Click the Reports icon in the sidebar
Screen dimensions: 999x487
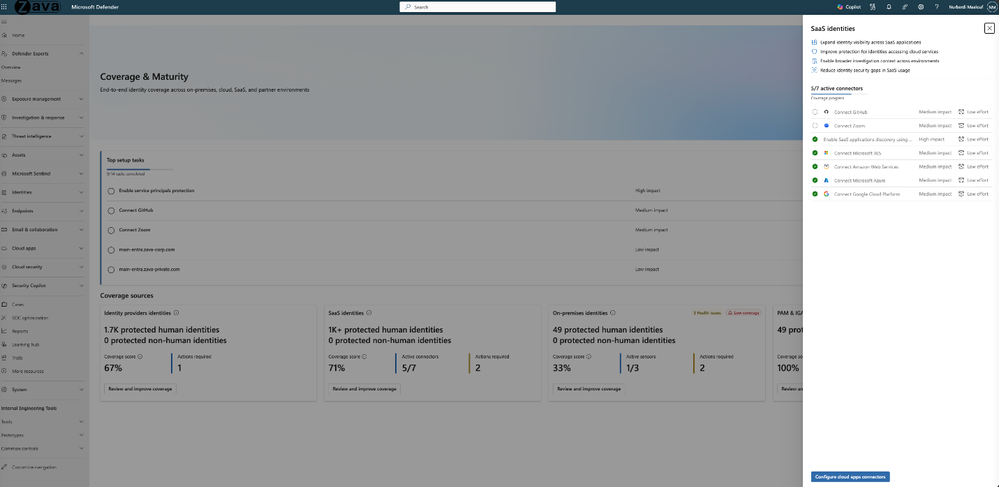coord(4,331)
